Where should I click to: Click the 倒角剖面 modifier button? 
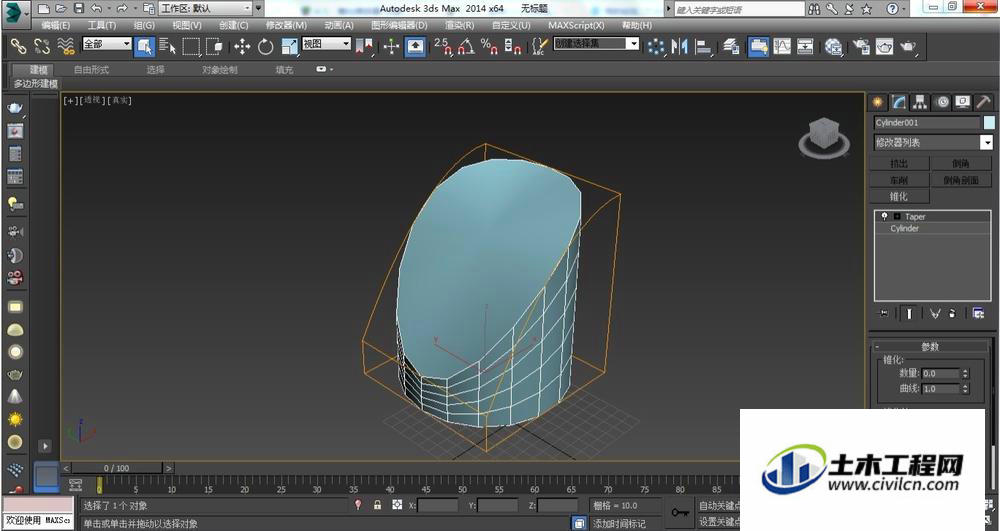960,180
